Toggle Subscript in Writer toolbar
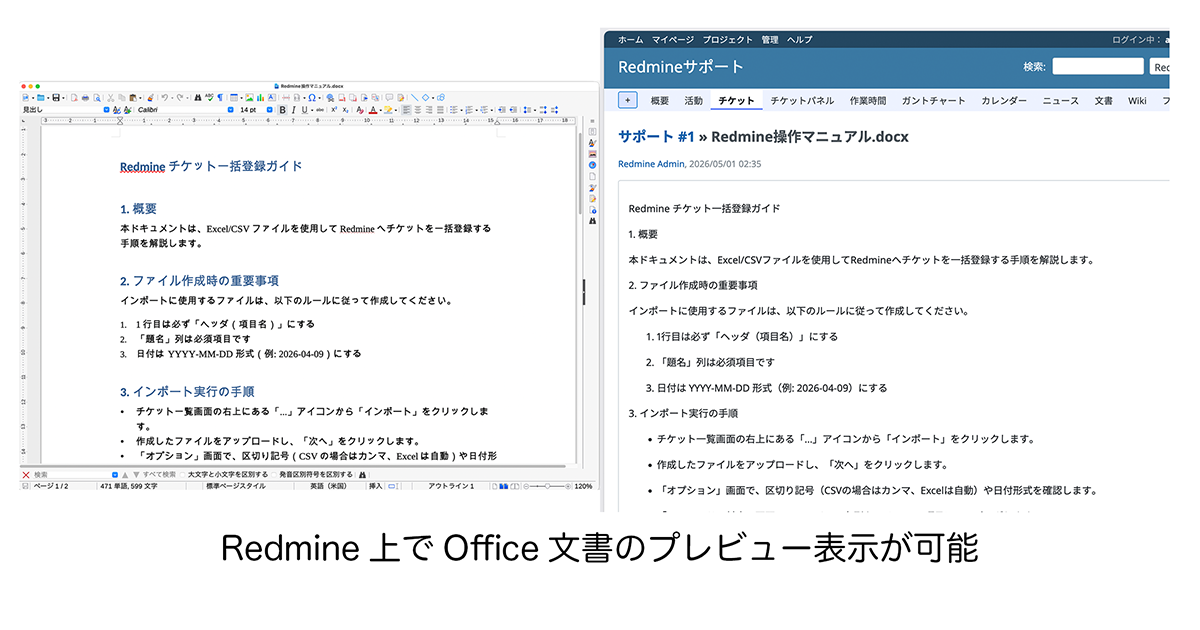 [x=345, y=110]
